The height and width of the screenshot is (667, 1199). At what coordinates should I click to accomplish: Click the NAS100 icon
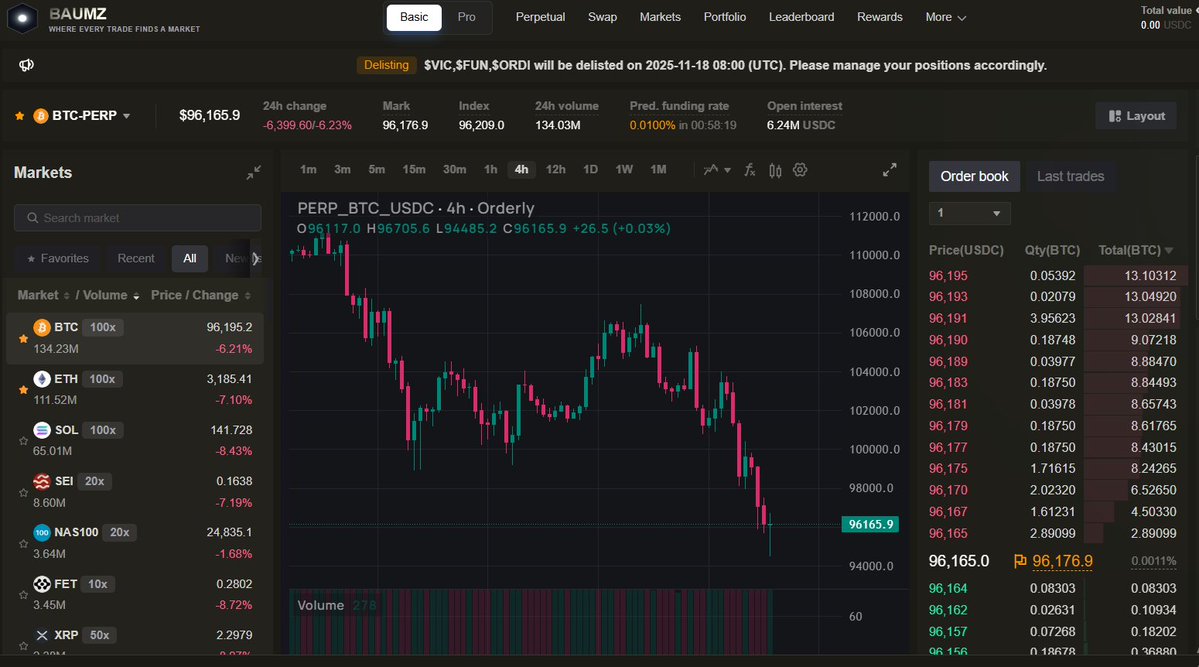tap(42, 532)
